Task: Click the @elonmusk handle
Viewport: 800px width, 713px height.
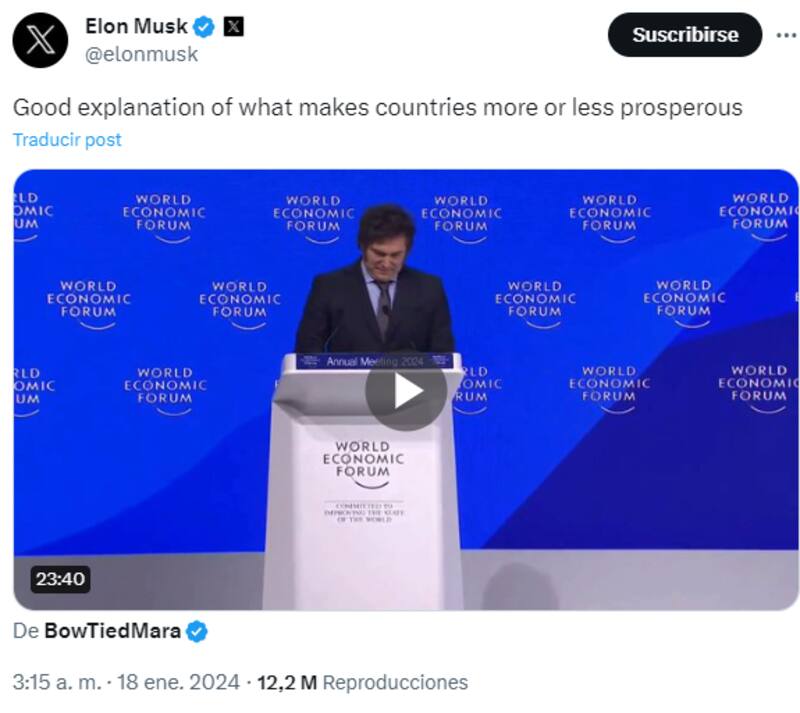Action: pyautogui.click(x=141, y=54)
